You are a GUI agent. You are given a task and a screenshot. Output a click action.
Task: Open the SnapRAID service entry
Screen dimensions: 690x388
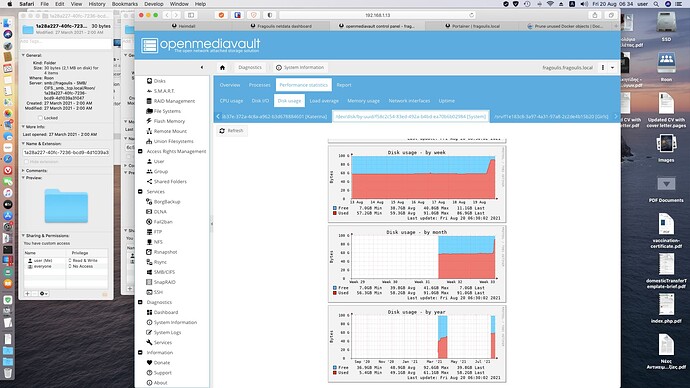pyautogui.click(x=161, y=282)
